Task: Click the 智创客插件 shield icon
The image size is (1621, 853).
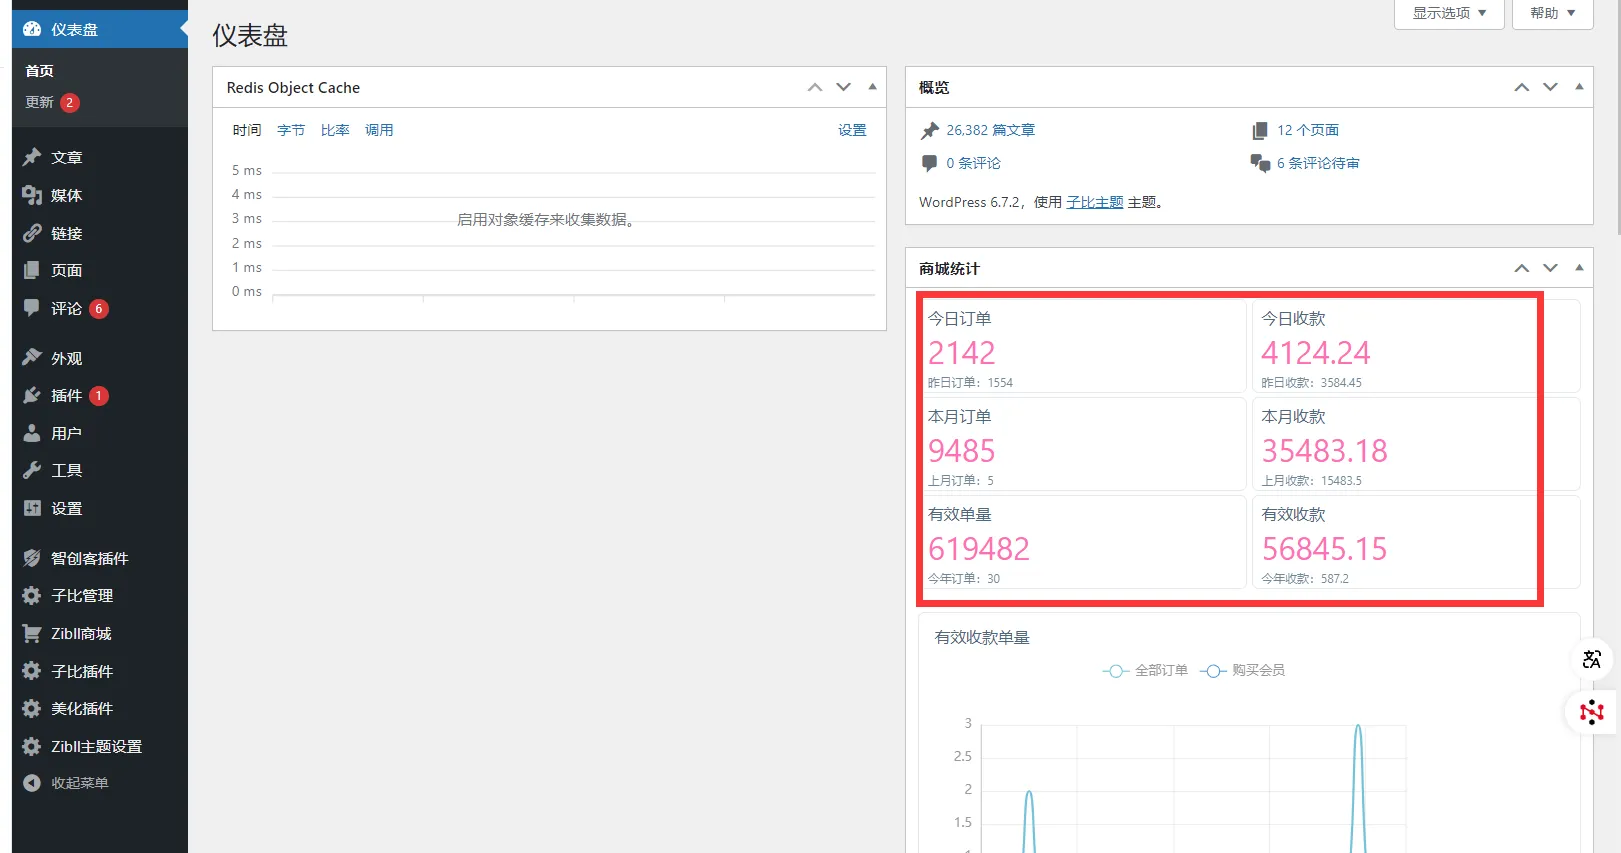Action: [32, 558]
